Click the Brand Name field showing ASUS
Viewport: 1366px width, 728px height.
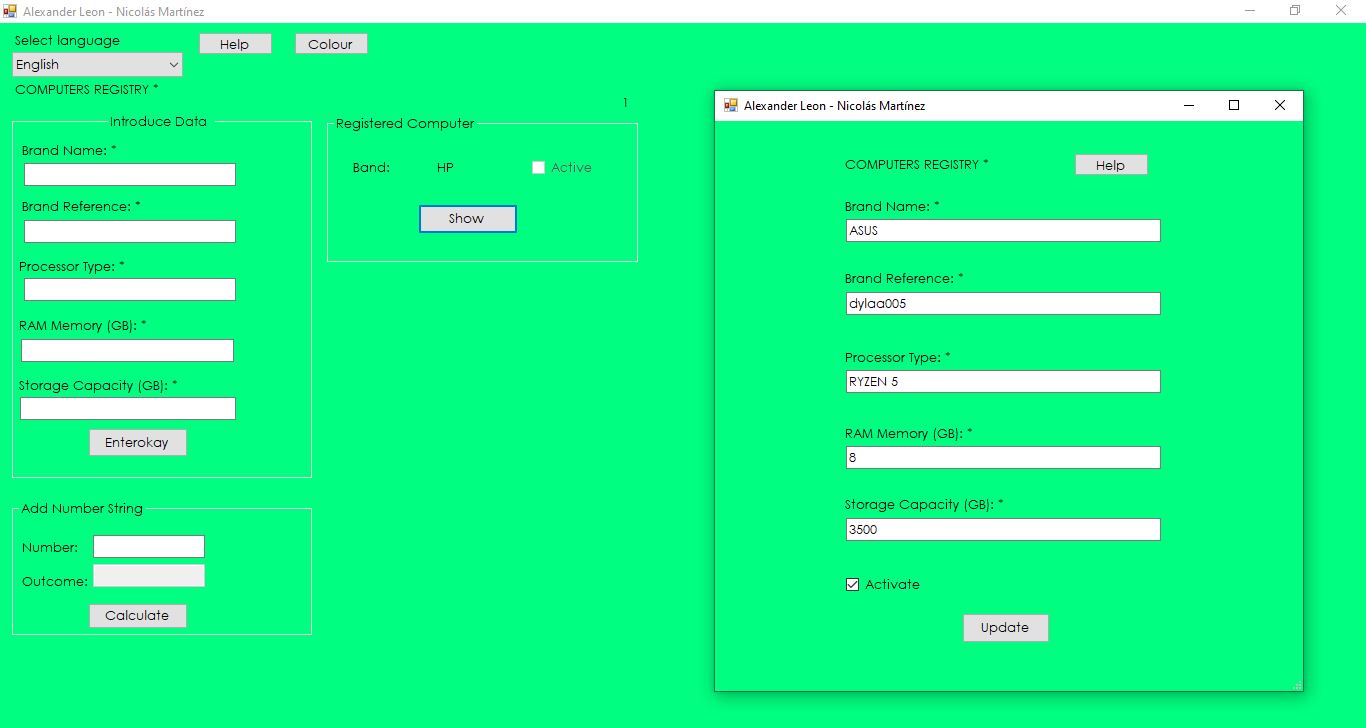[x=1001, y=230]
